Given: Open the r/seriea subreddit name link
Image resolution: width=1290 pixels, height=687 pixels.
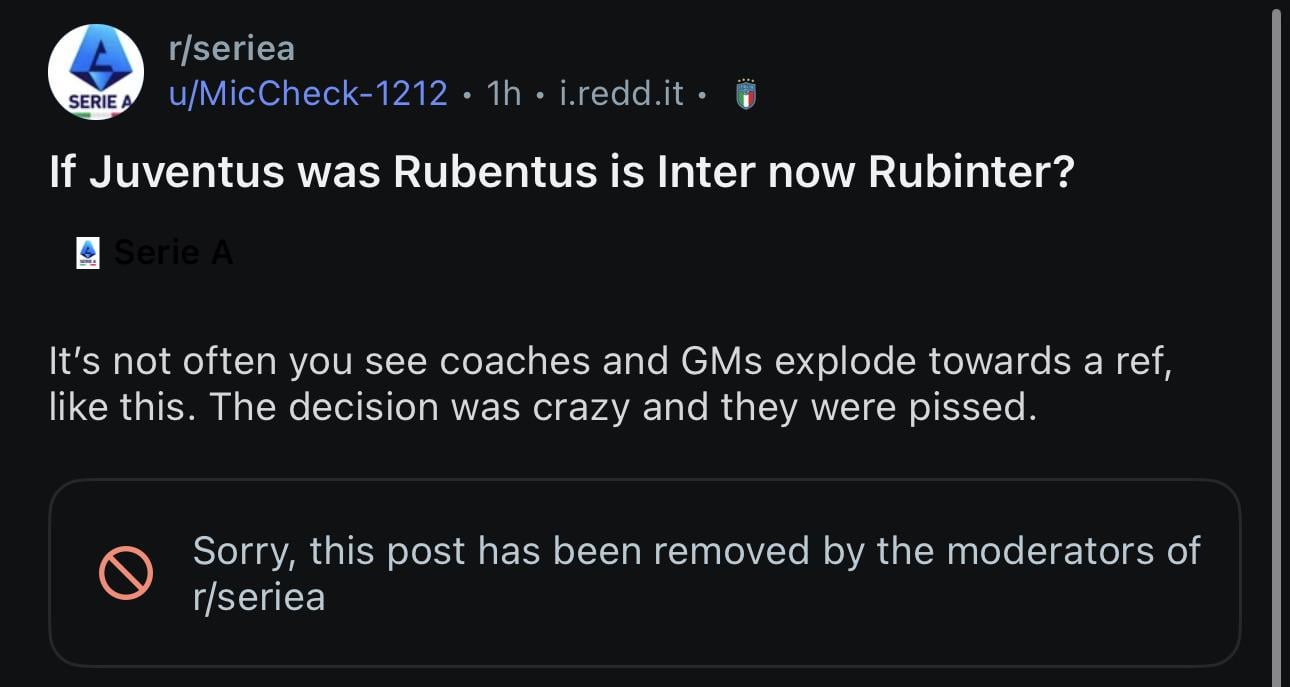Looking at the screenshot, I should (x=231, y=48).
